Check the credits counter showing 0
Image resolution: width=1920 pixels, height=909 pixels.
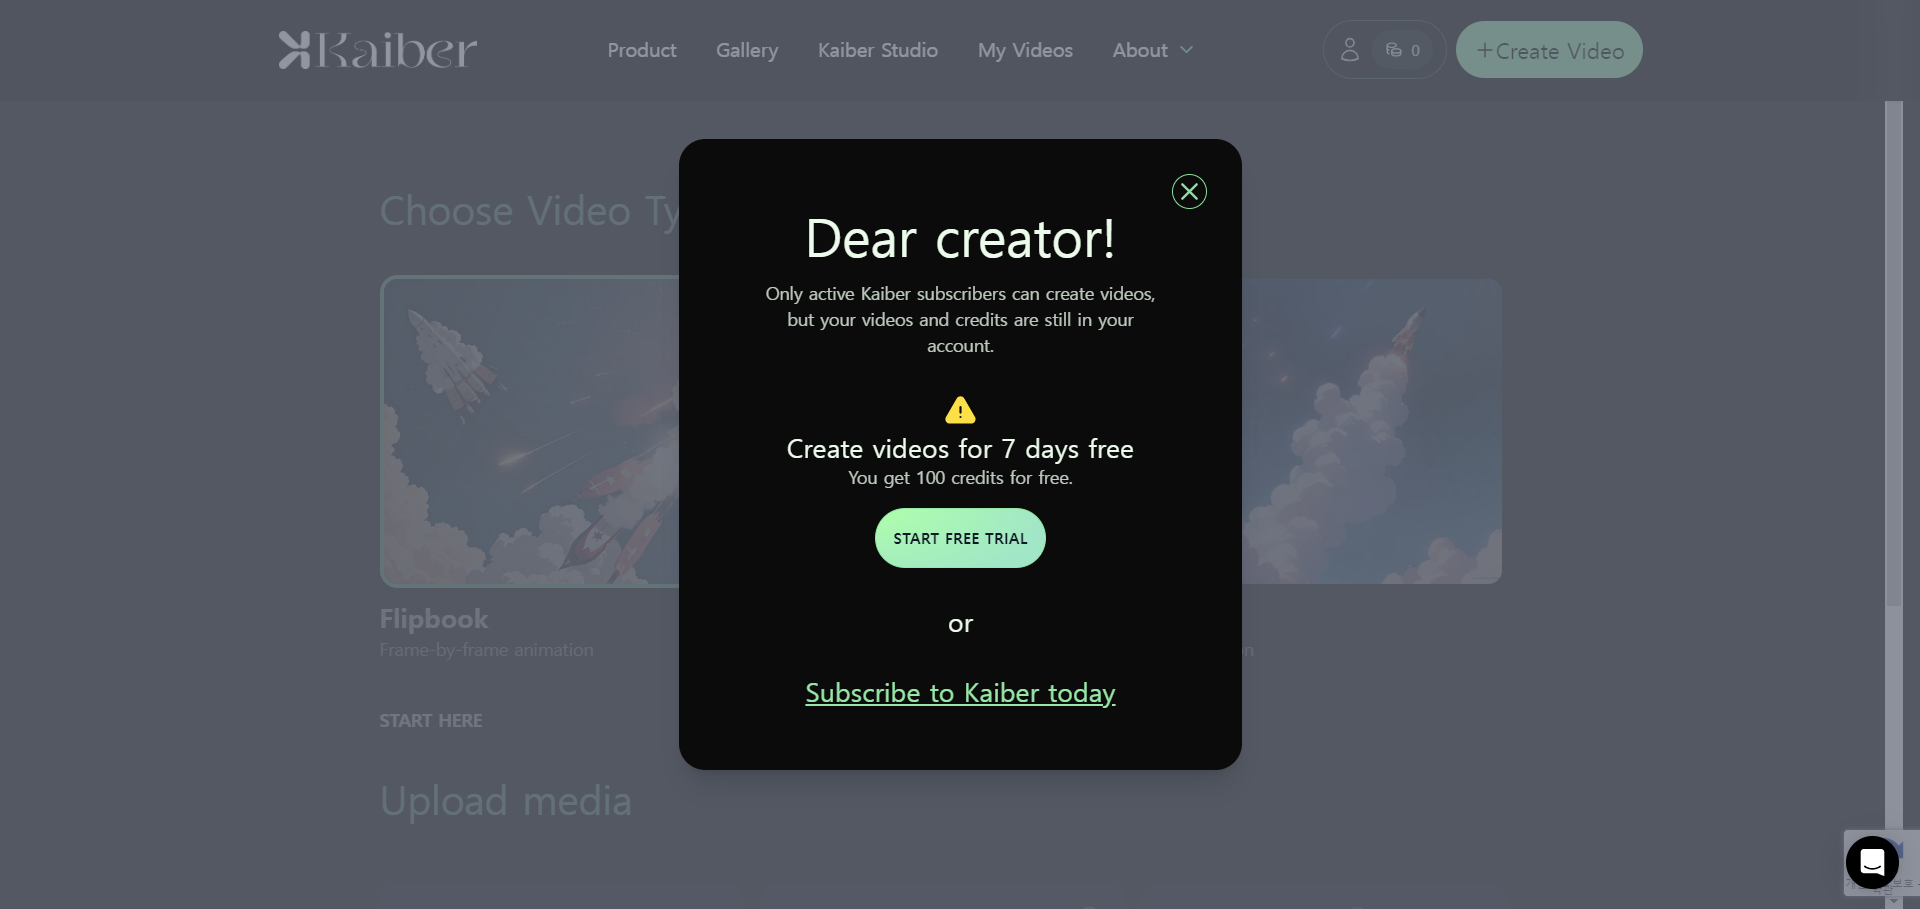point(1403,50)
